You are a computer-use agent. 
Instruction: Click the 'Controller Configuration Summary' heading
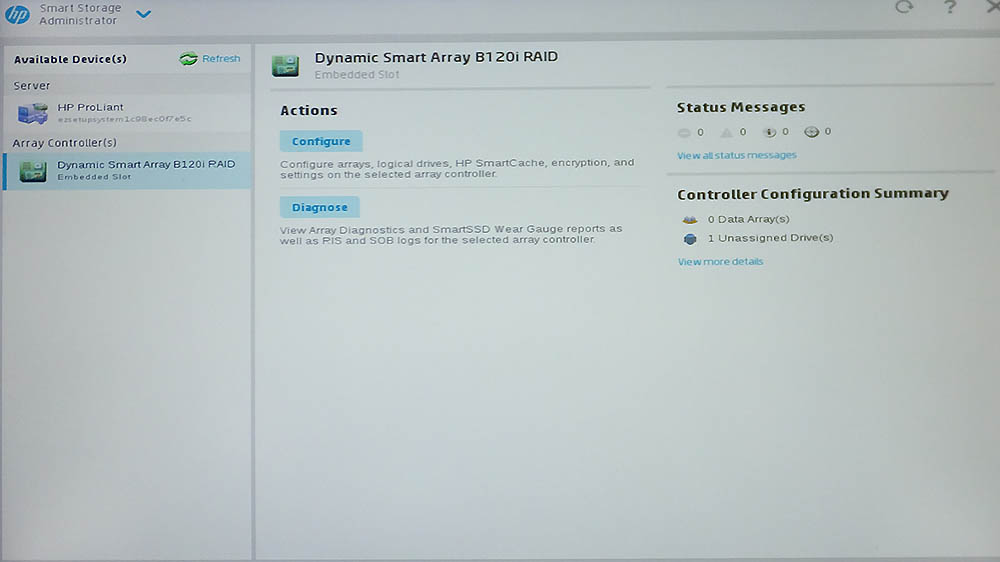[812, 193]
